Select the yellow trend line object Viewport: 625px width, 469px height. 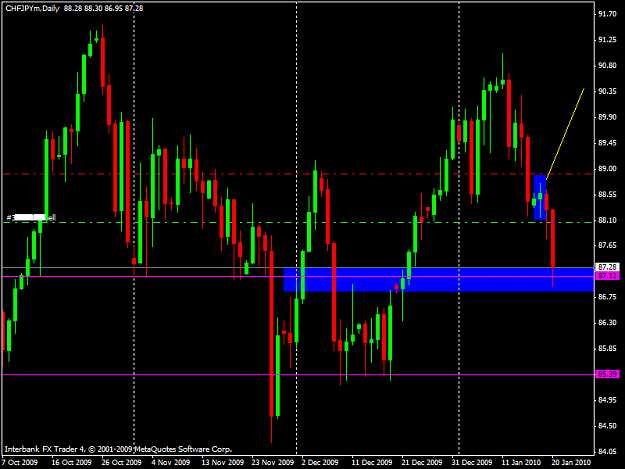565,133
